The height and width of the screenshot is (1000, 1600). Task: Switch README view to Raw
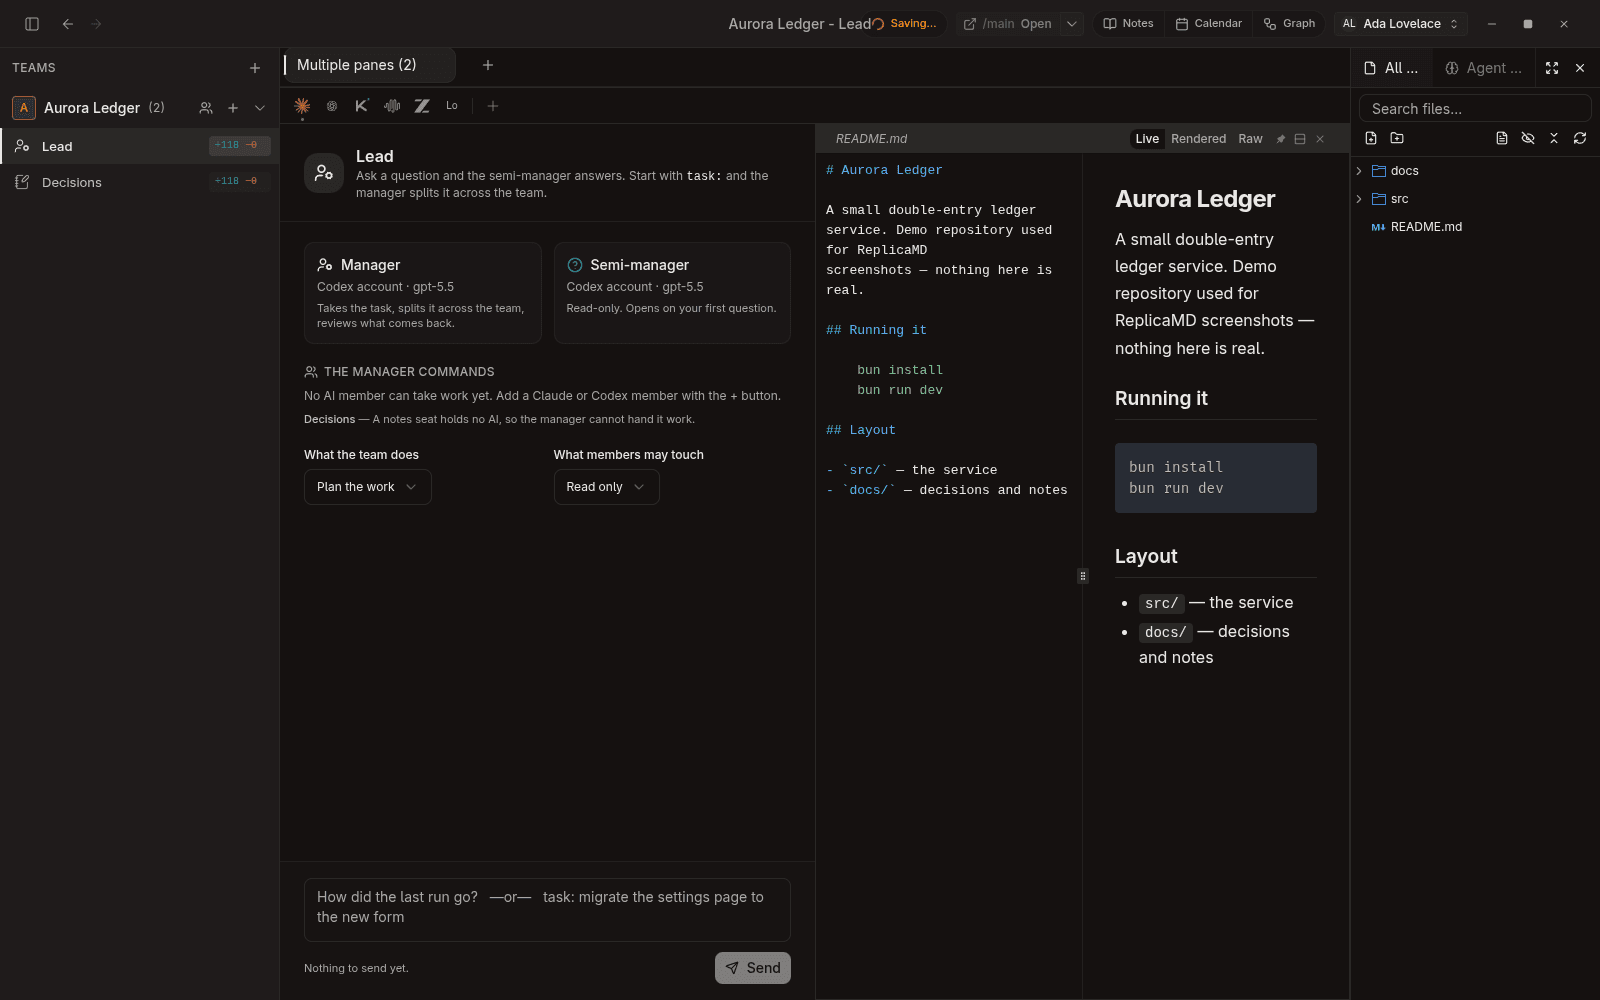coord(1250,139)
